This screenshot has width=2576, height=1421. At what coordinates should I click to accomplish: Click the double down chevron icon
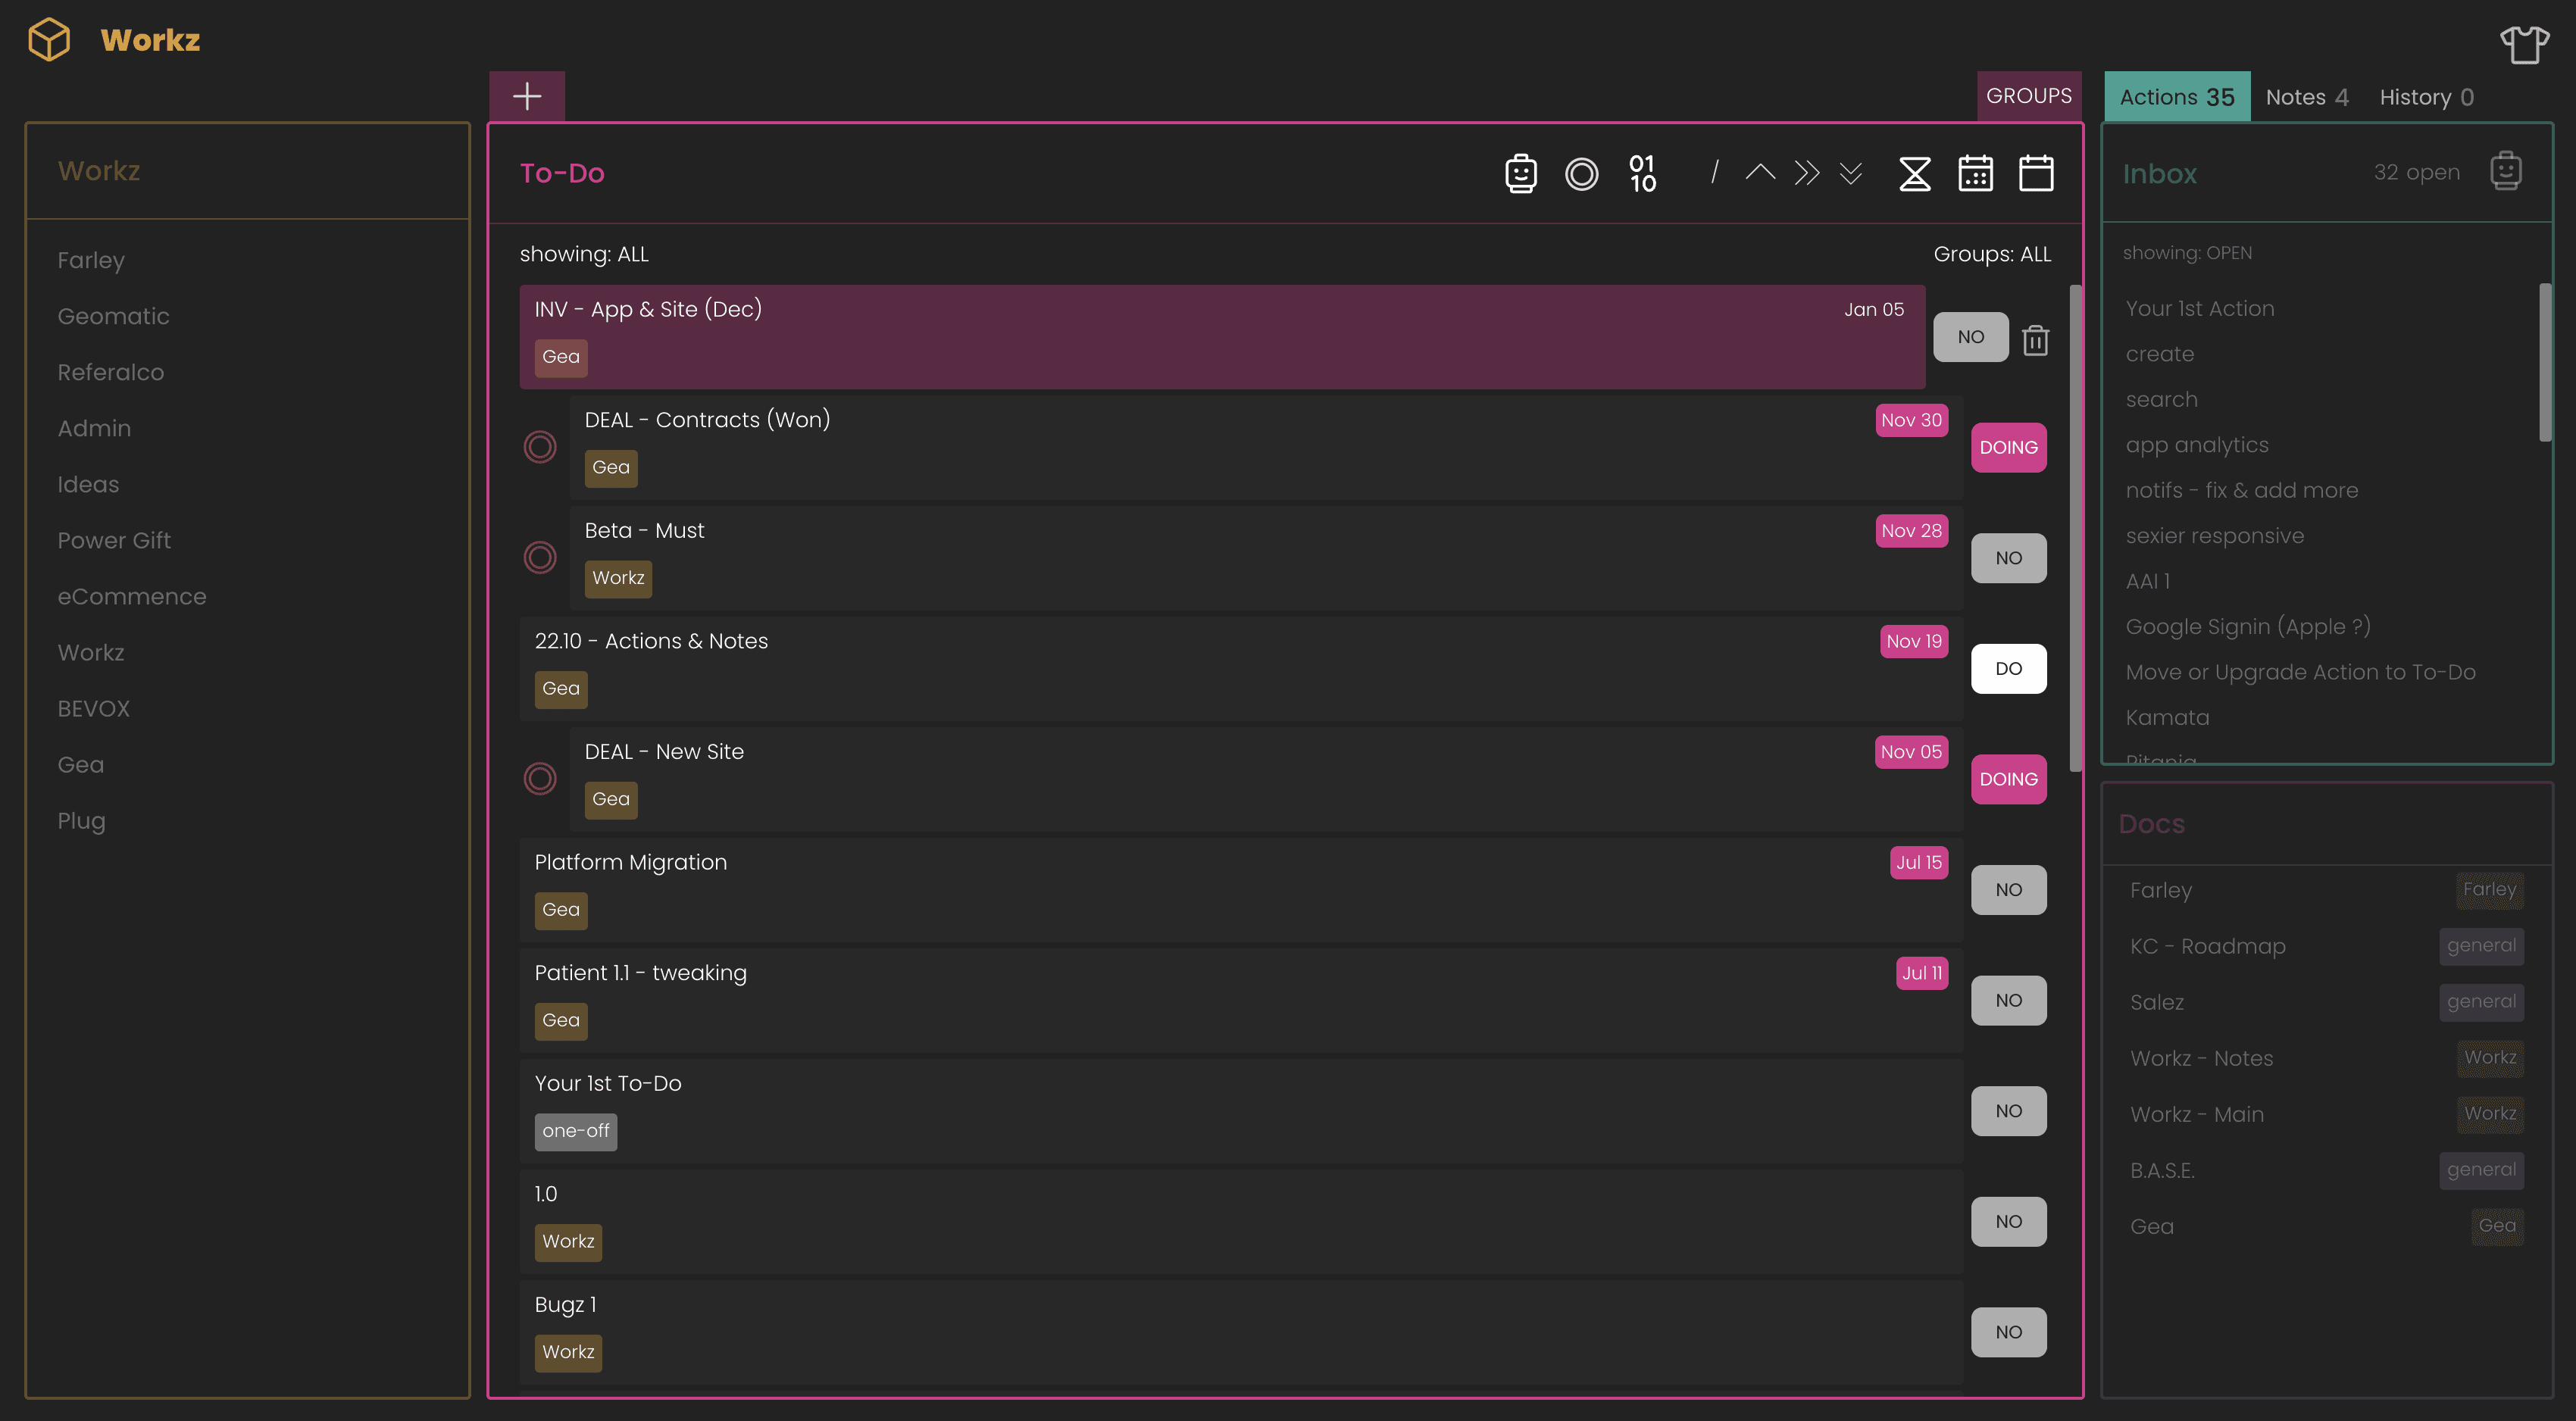click(1851, 173)
